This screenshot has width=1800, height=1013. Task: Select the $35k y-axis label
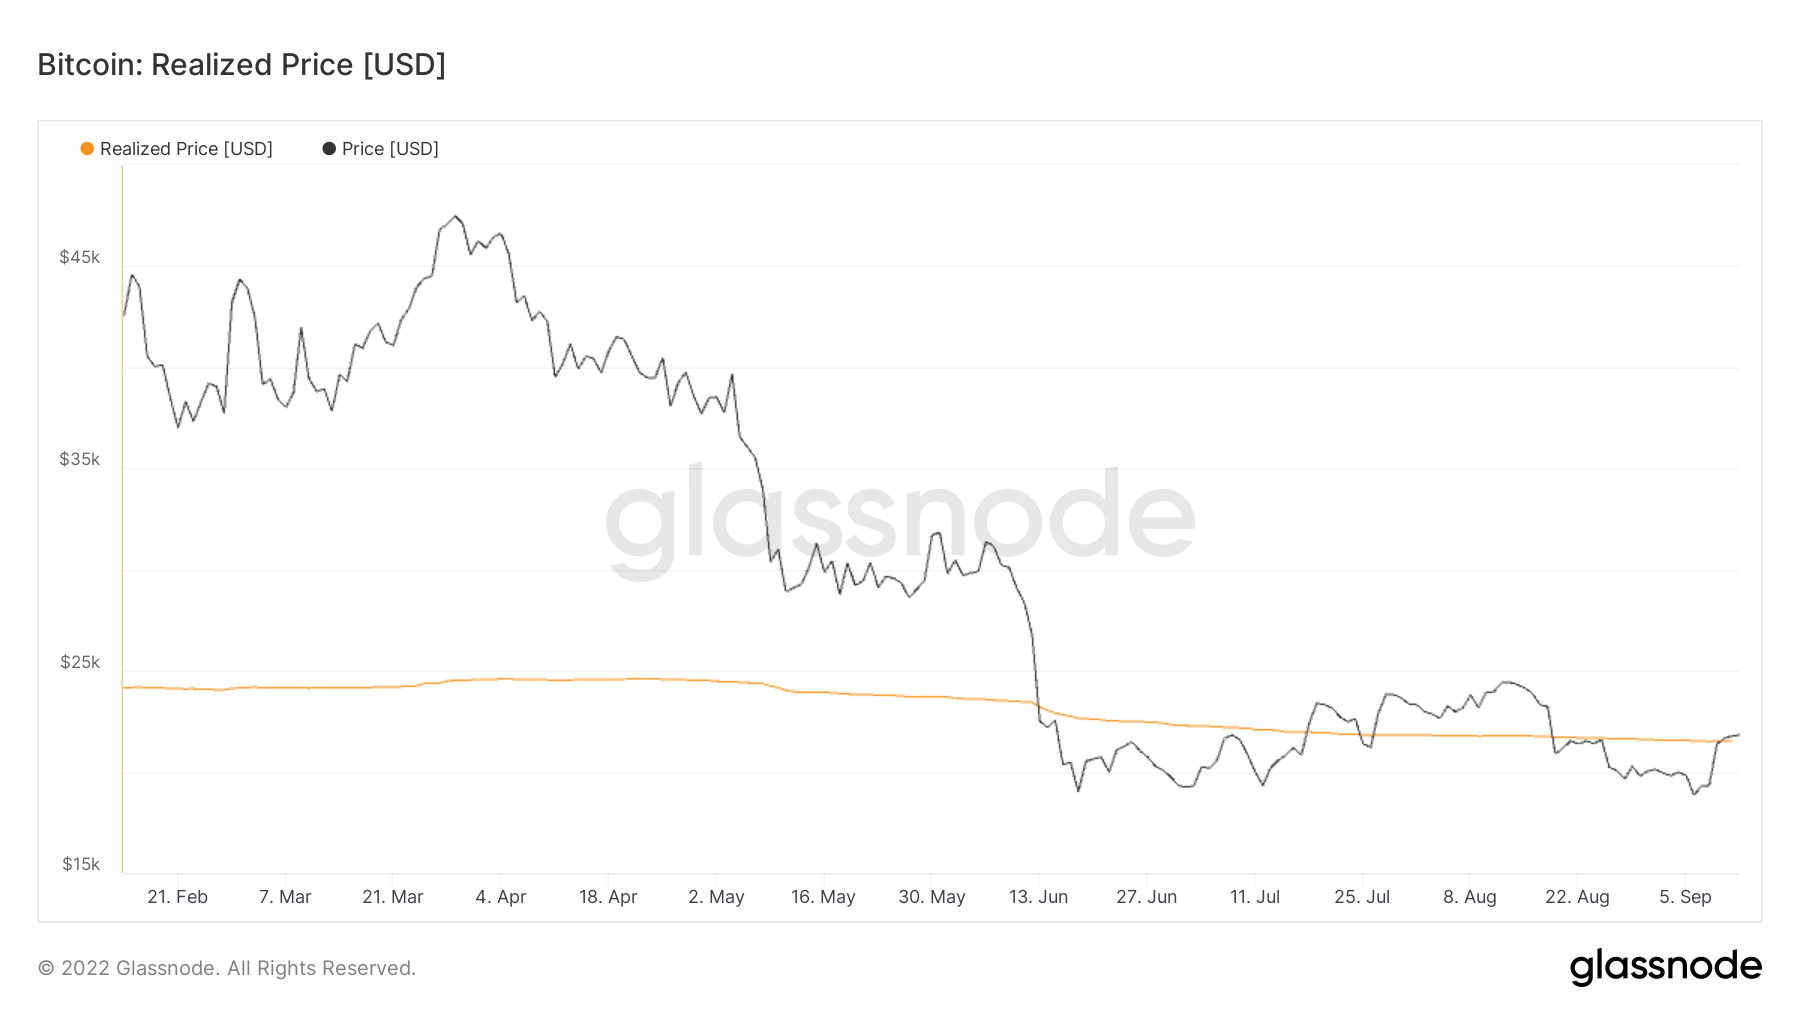pyautogui.click(x=80, y=460)
